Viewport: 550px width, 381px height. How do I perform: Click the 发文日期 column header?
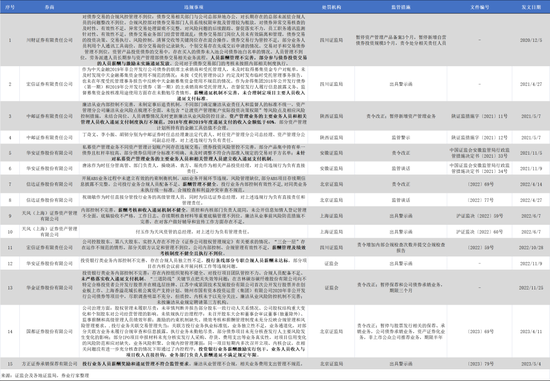[x=531, y=7]
